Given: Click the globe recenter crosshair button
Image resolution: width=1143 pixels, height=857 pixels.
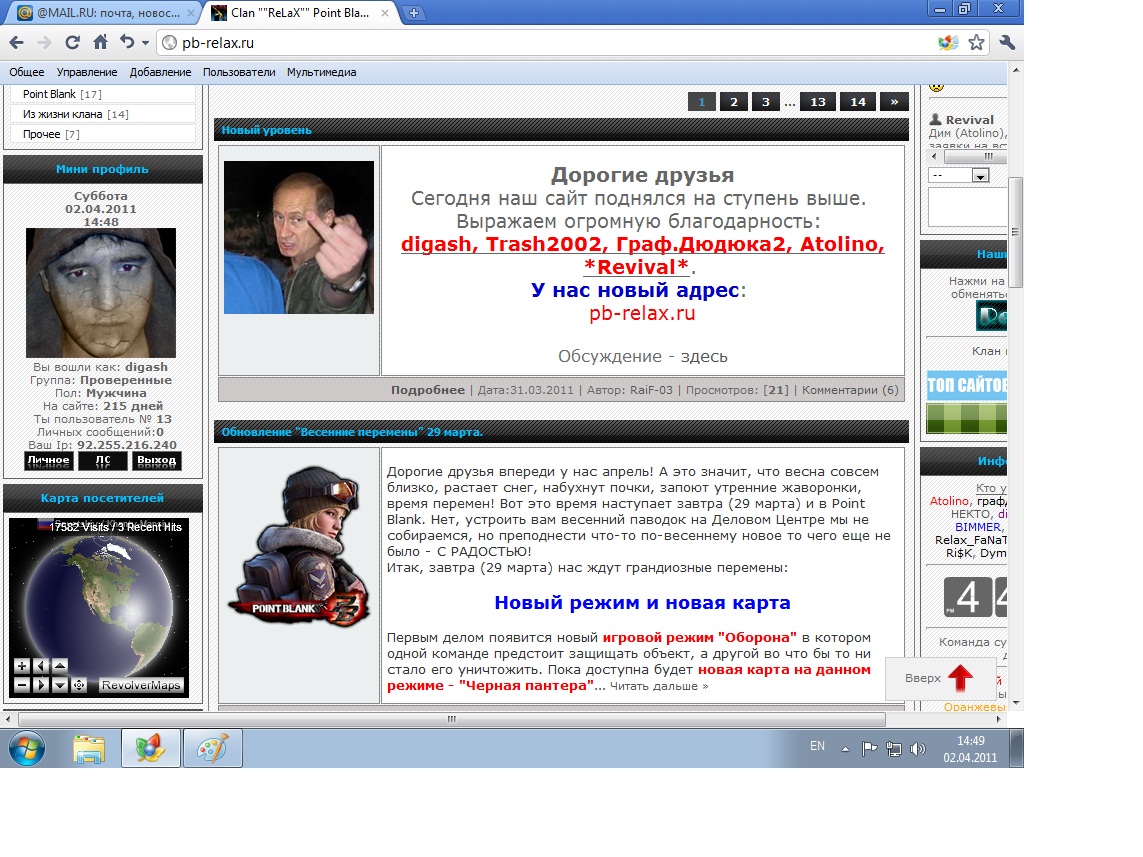Looking at the screenshot, I should click(79, 685).
